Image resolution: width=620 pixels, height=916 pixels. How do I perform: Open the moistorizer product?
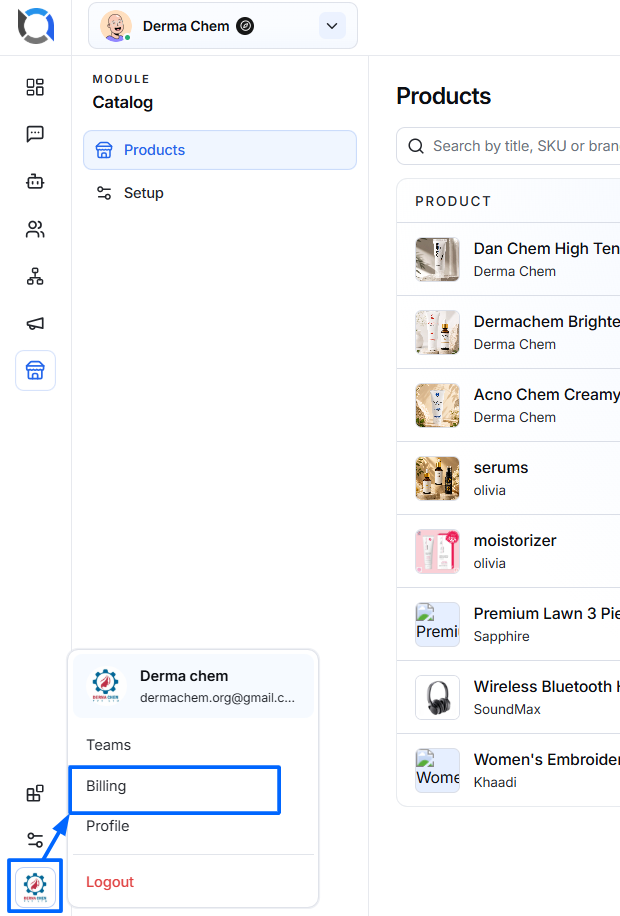coord(508,551)
